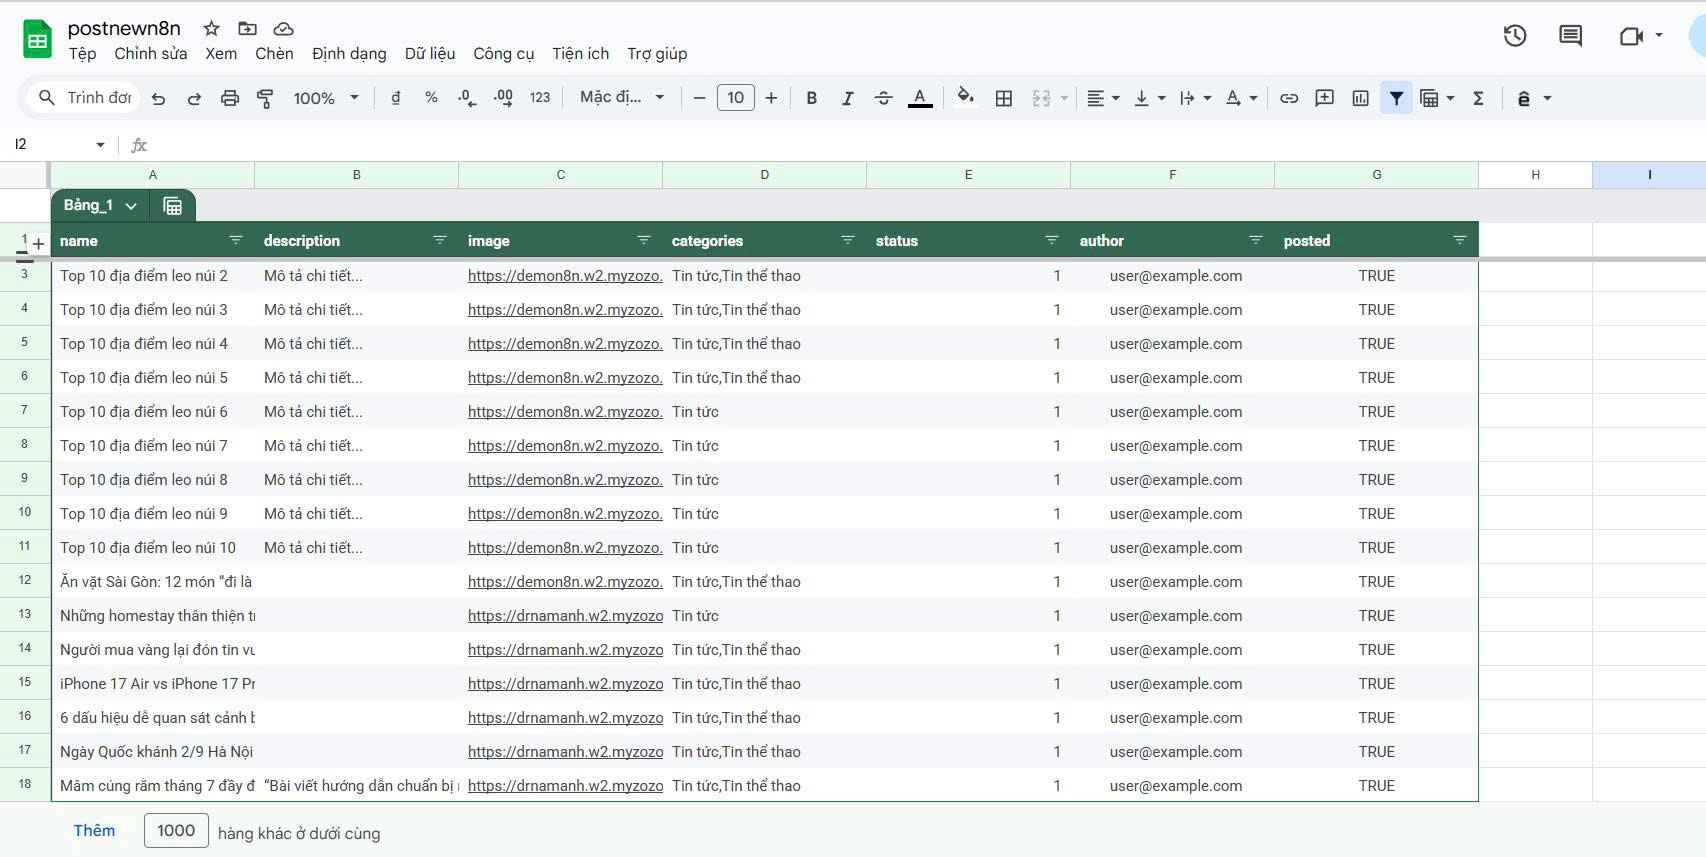Start a Meet call icon
1706x857 pixels.
[x=1631, y=36]
